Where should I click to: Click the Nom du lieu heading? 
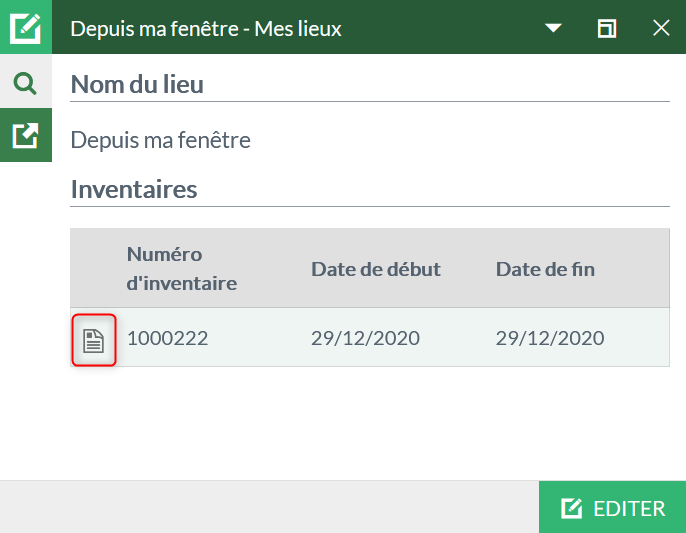pyautogui.click(x=137, y=84)
